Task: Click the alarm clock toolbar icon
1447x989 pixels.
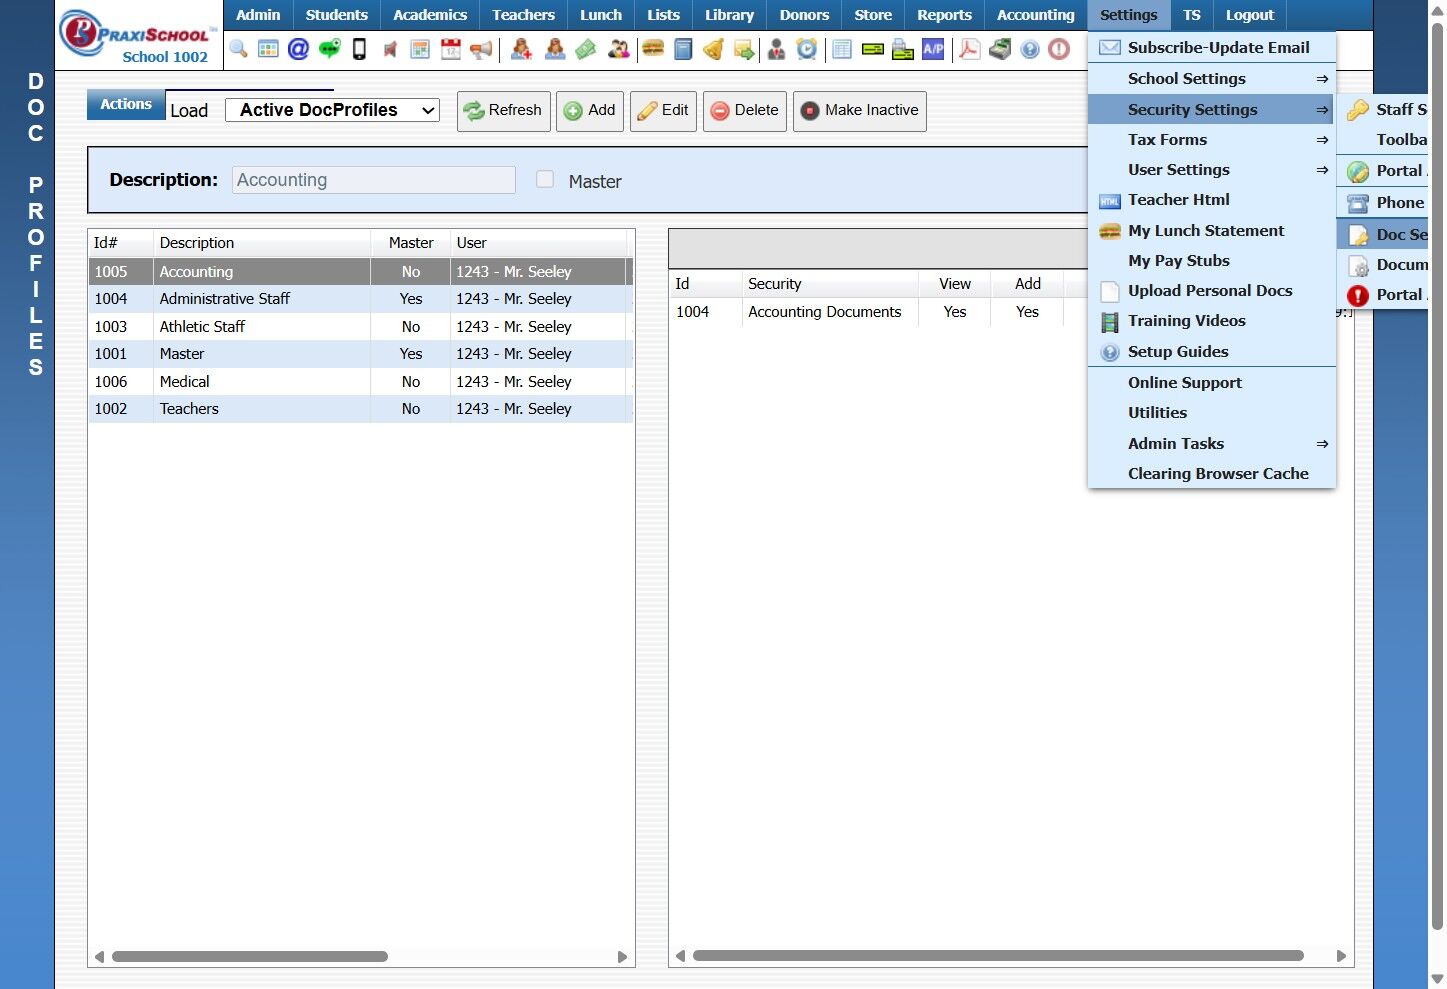Action: [807, 49]
